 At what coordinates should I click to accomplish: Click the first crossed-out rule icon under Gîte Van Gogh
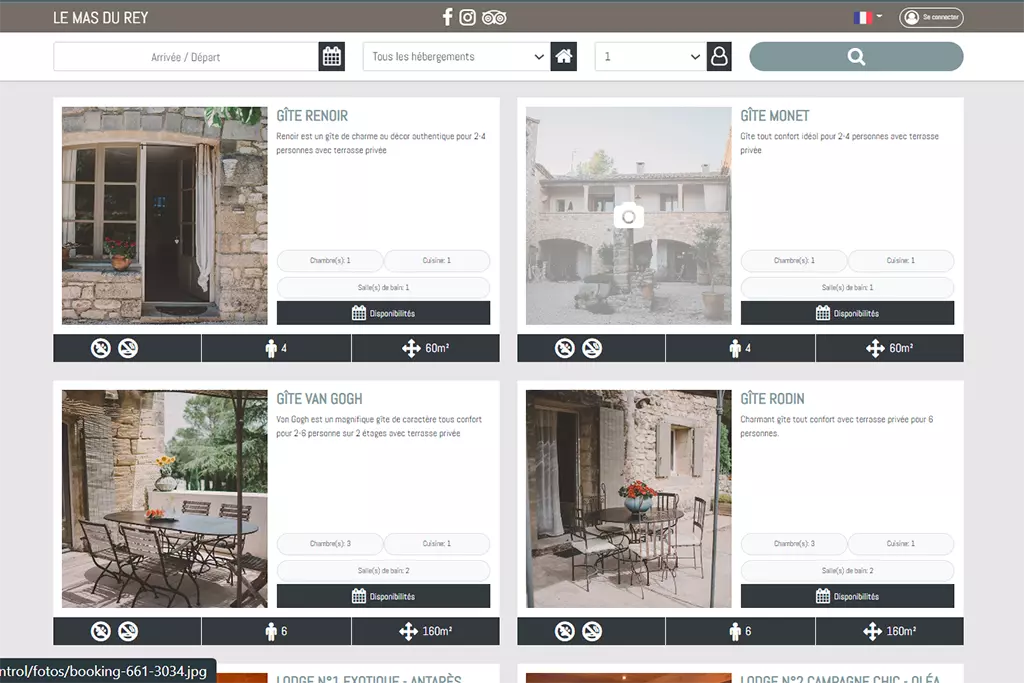coord(101,631)
